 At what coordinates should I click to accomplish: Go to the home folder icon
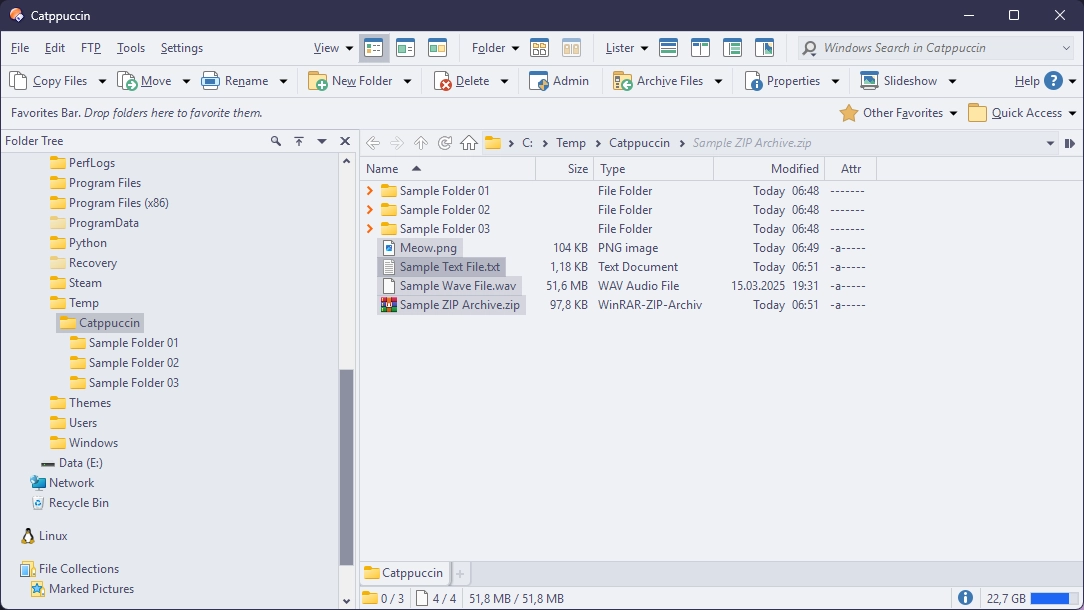click(x=469, y=143)
